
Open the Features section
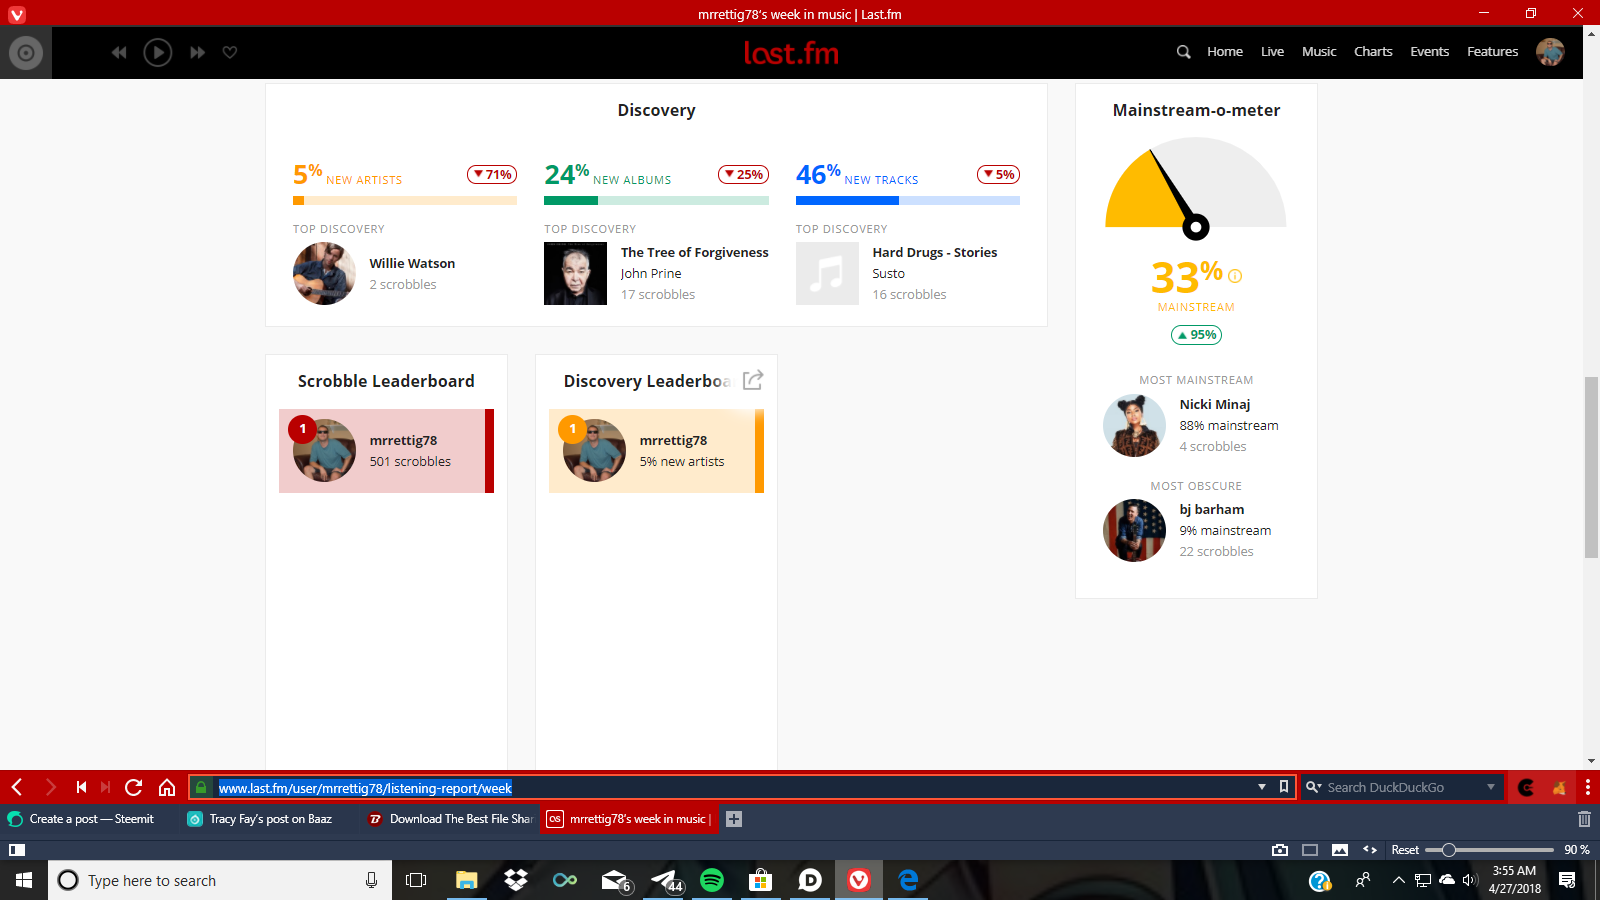1492,52
